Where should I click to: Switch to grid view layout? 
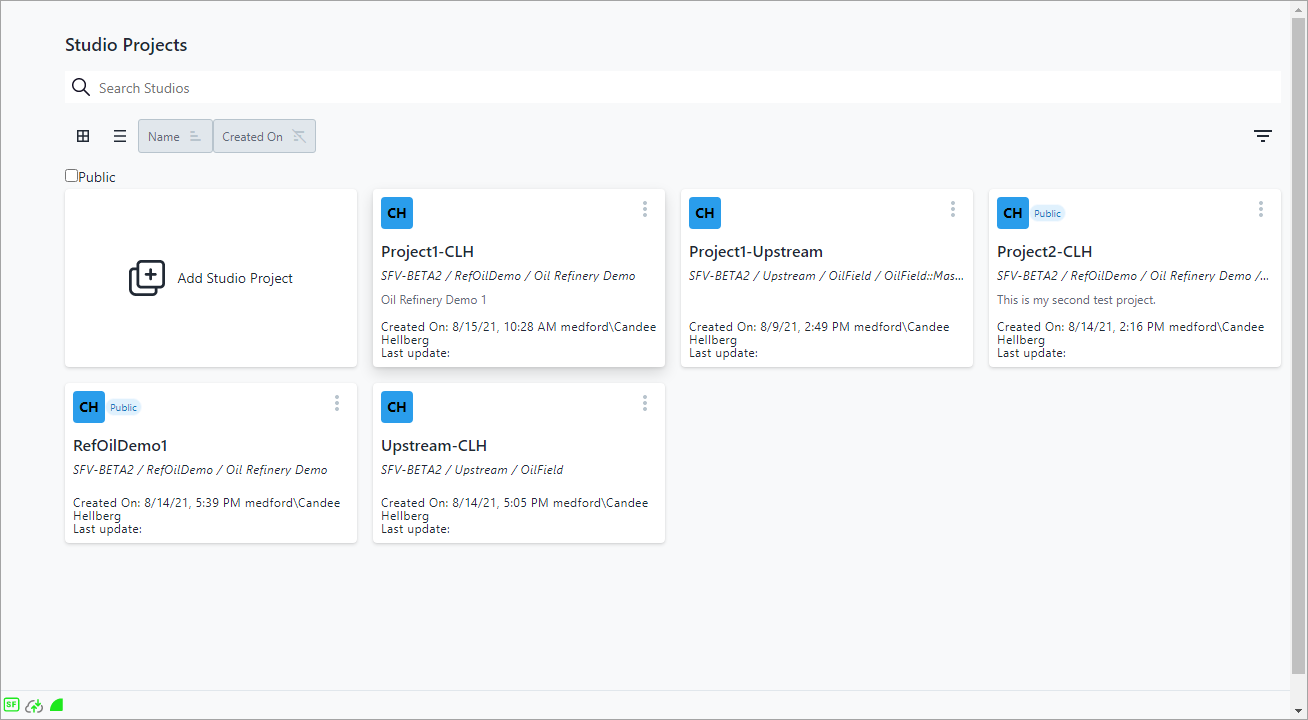[83, 136]
